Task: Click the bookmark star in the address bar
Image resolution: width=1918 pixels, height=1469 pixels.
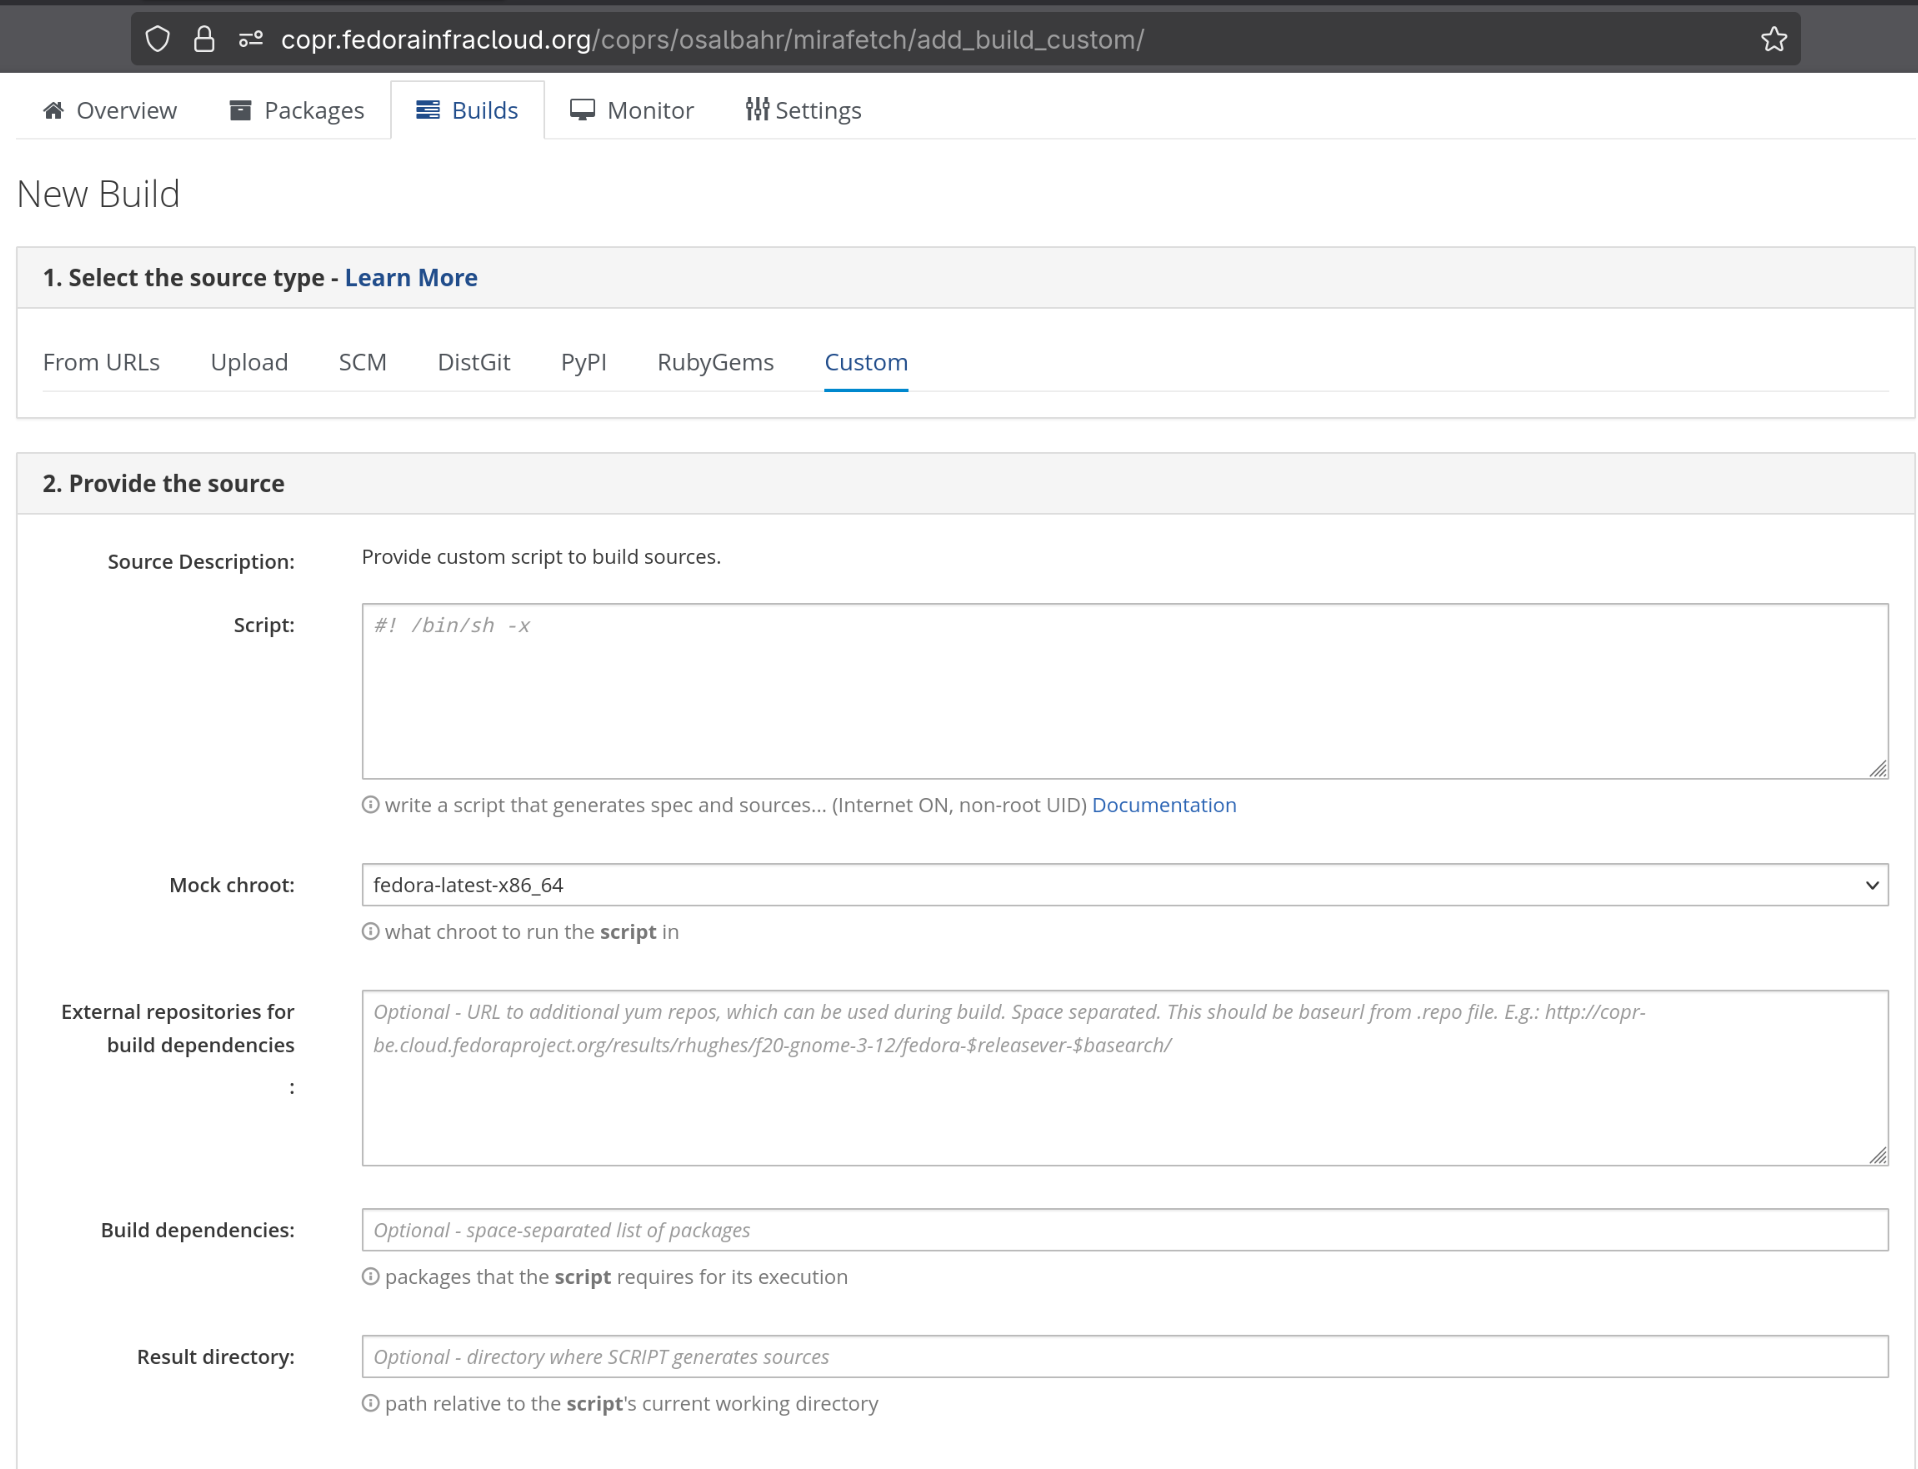Action: (1773, 39)
